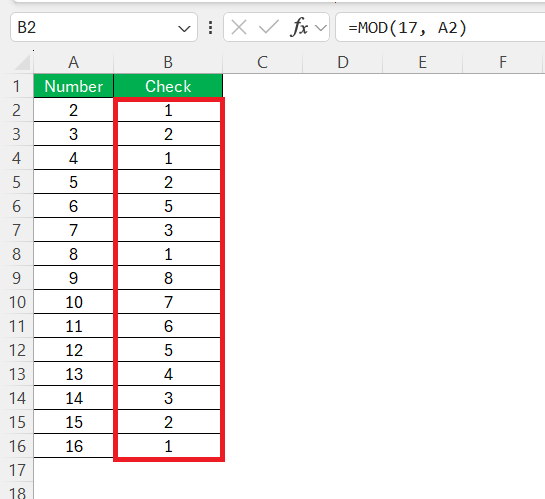The height and width of the screenshot is (499, 545).
Task: Select cell A5 with value 5
Action: click(73, 182)
